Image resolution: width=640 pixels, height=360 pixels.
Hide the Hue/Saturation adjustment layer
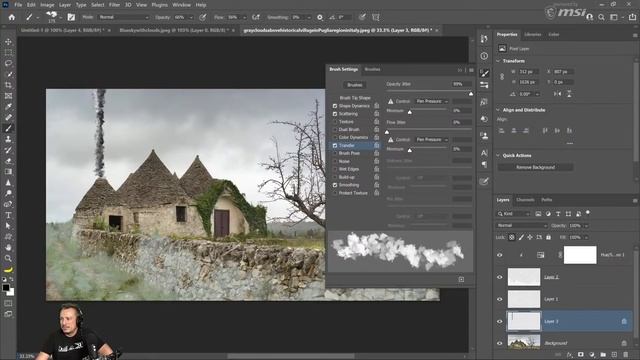tap(500, 255)
